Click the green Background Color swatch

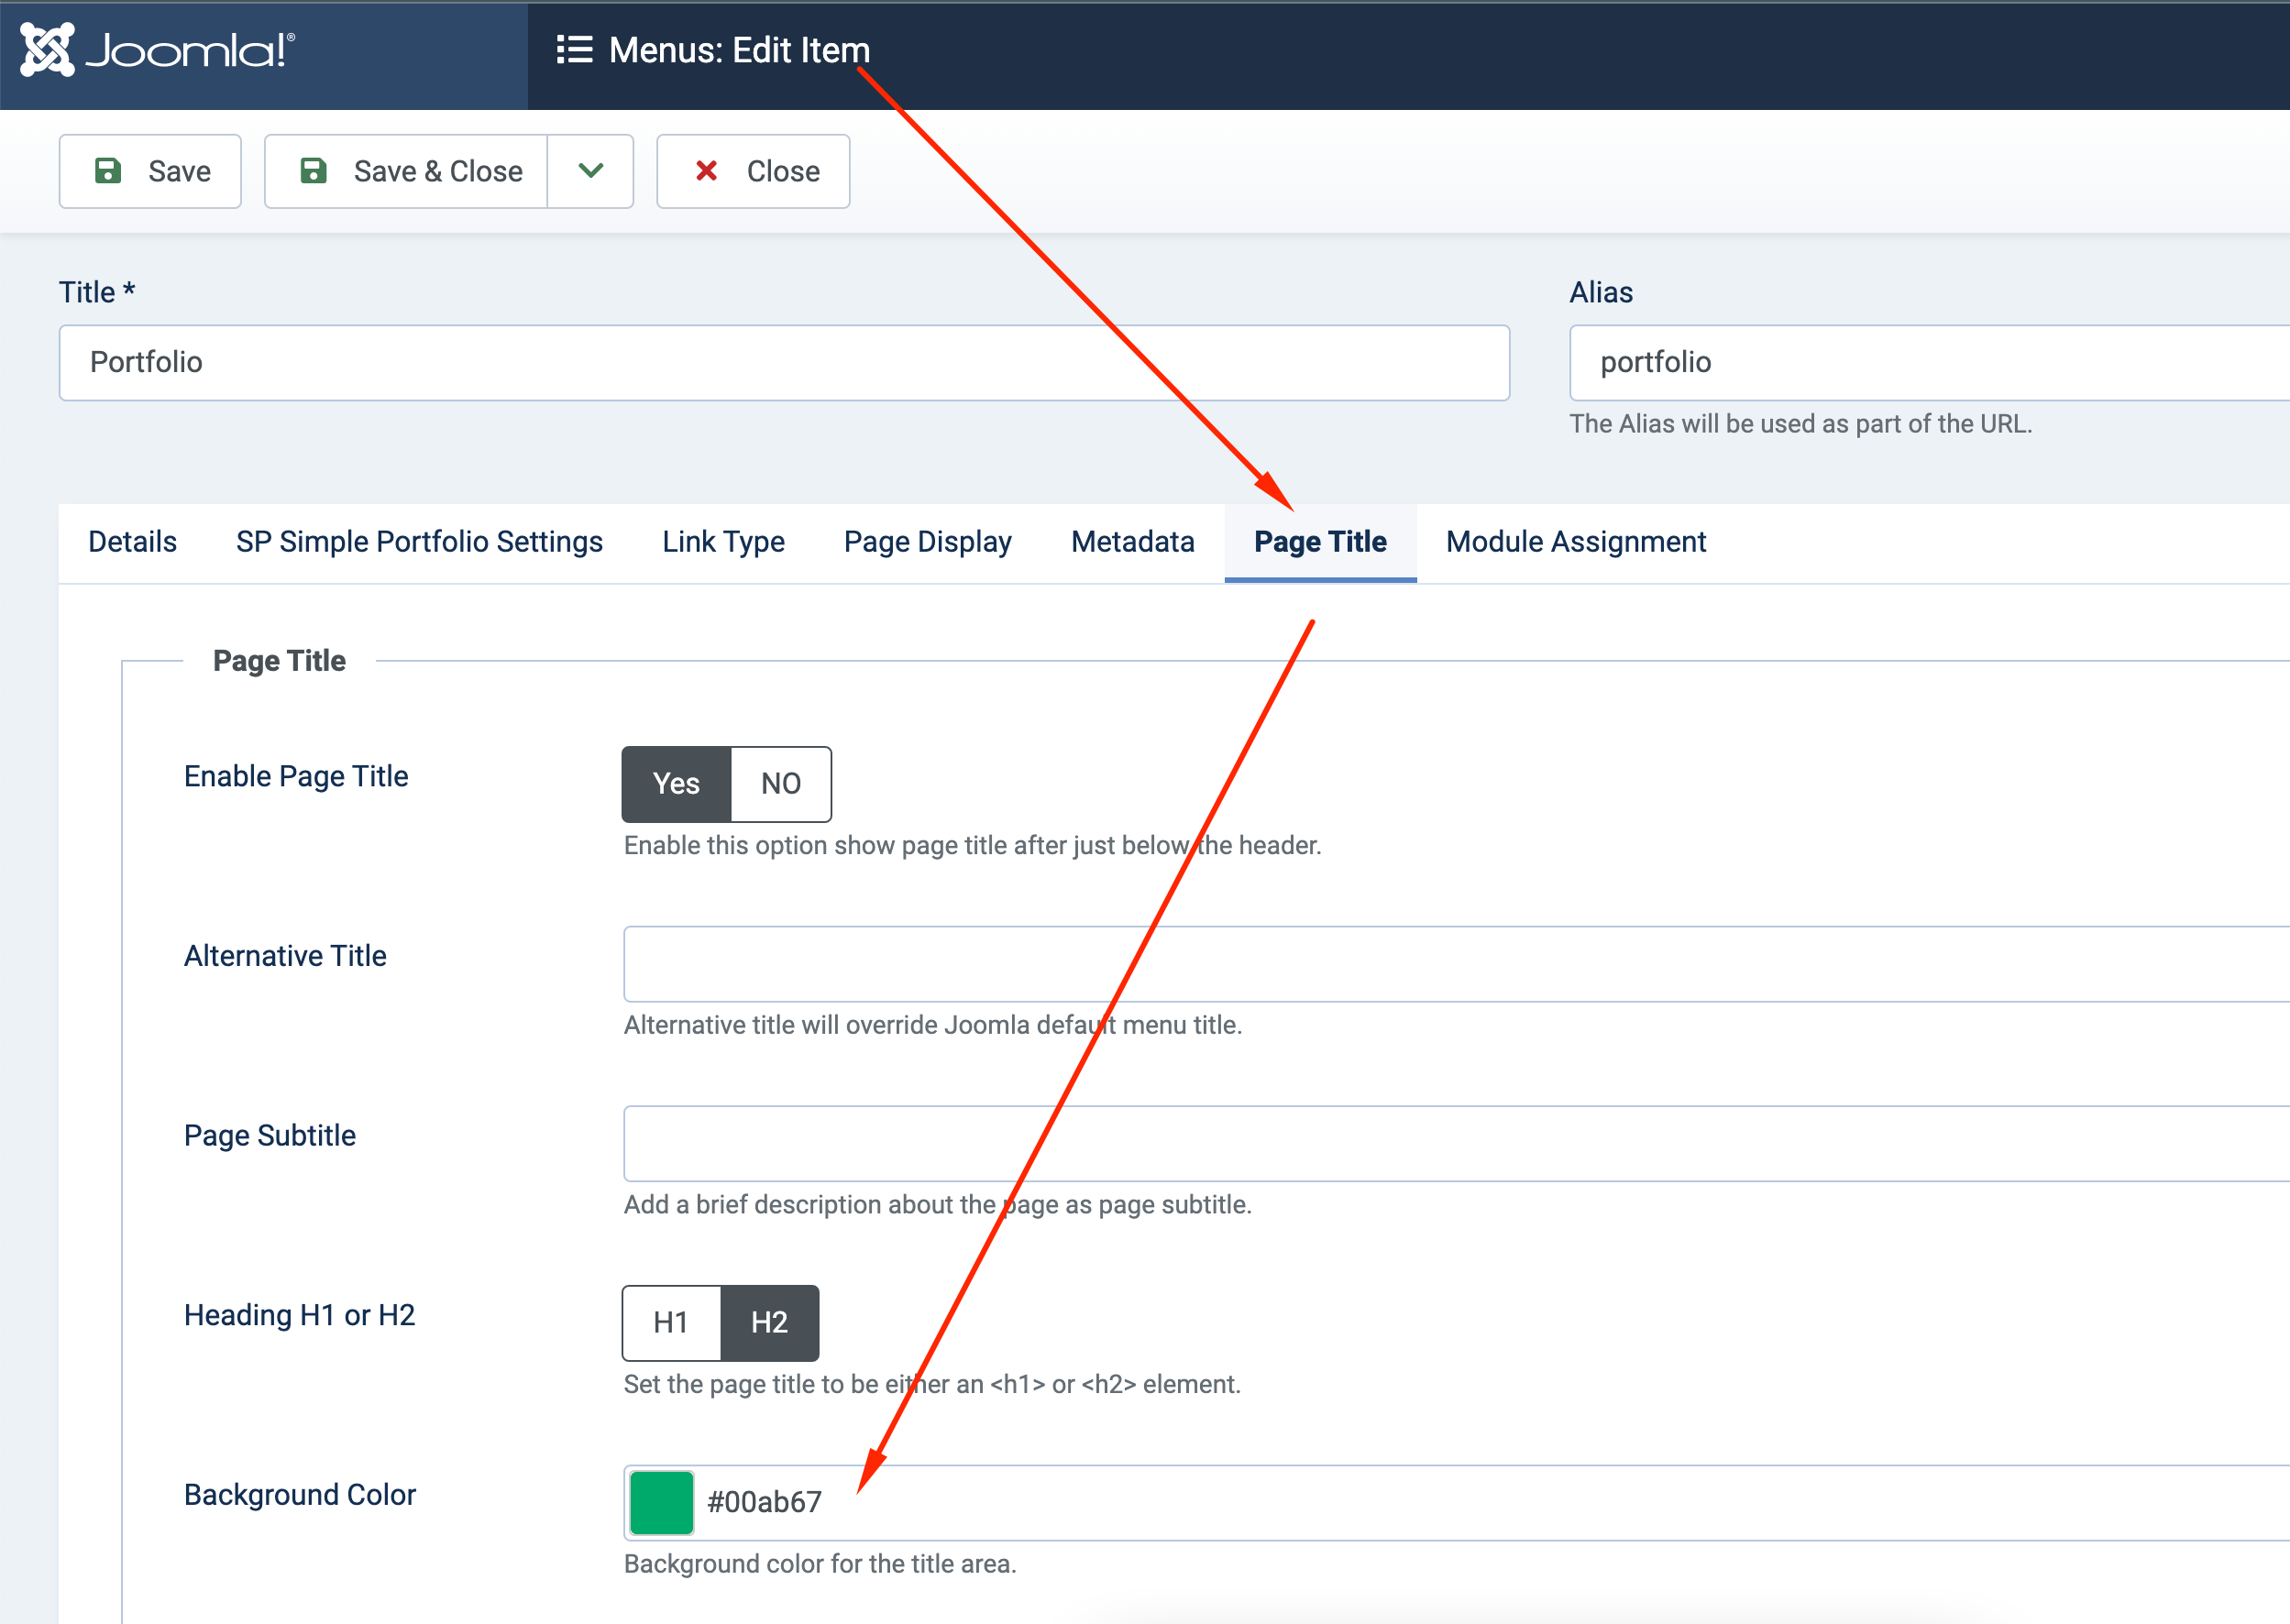[661, 1502]
